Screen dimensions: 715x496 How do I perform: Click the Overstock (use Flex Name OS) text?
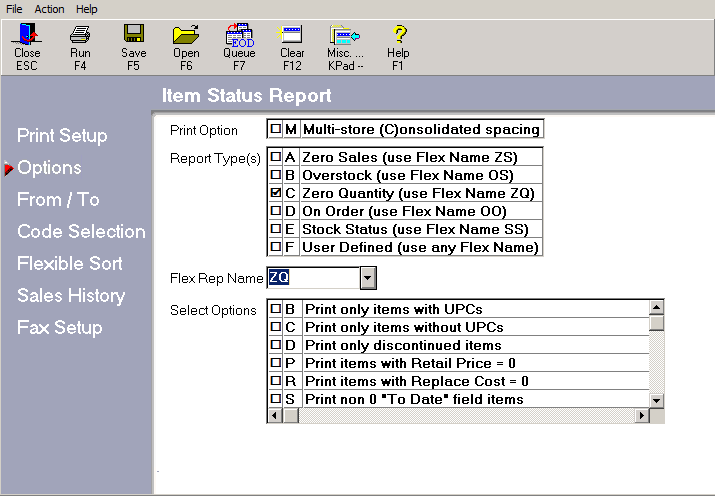pyautogui.click(x=408, y=175)
